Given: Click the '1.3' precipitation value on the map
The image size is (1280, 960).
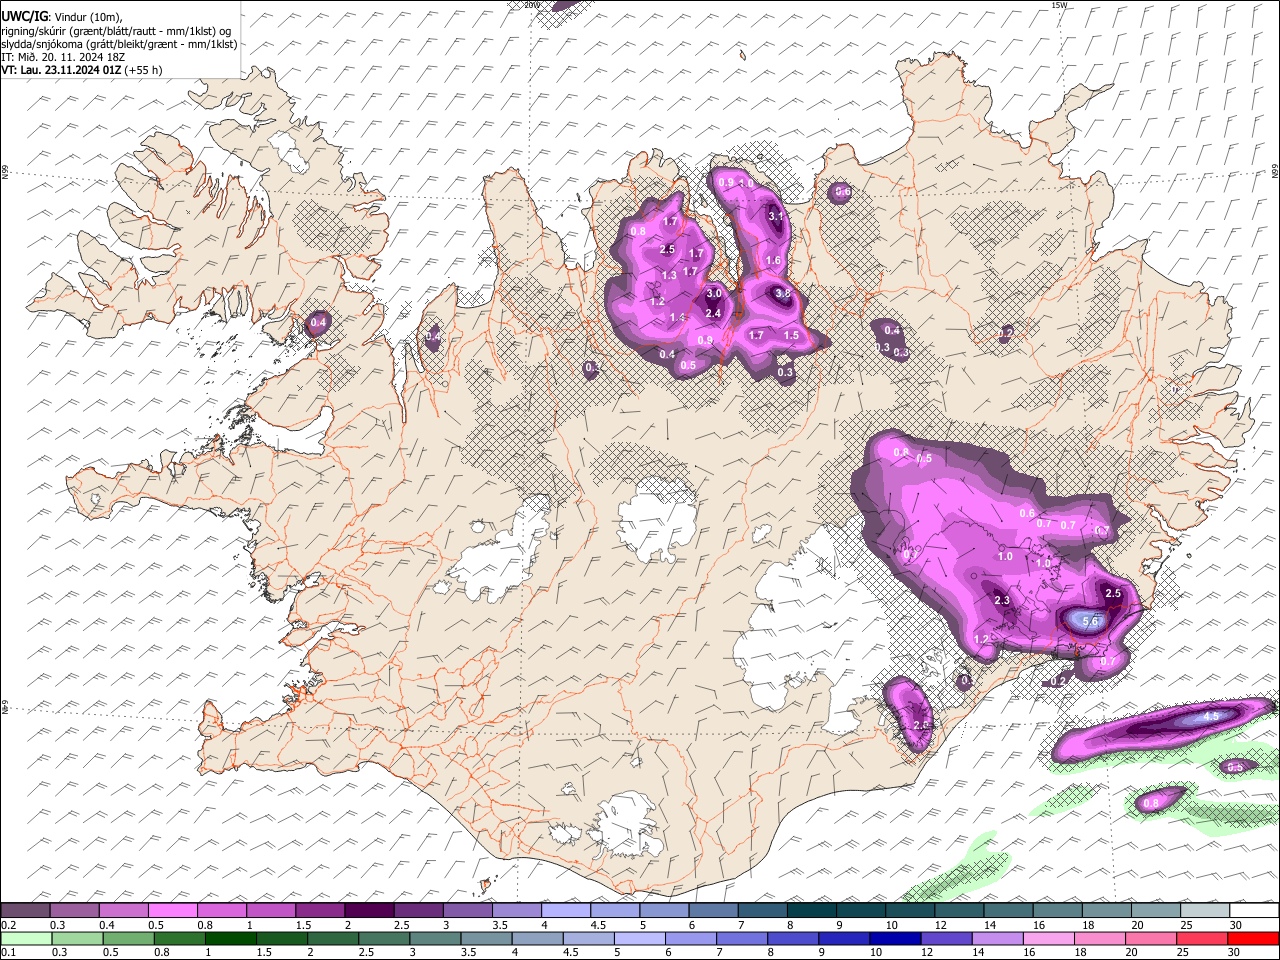Looking at the screenshot, I should (x=669, y=275).
